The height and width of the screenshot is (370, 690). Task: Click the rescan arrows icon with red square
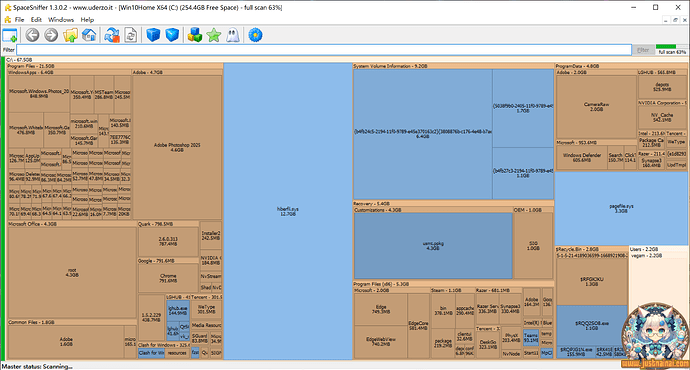tap(112, 35)
